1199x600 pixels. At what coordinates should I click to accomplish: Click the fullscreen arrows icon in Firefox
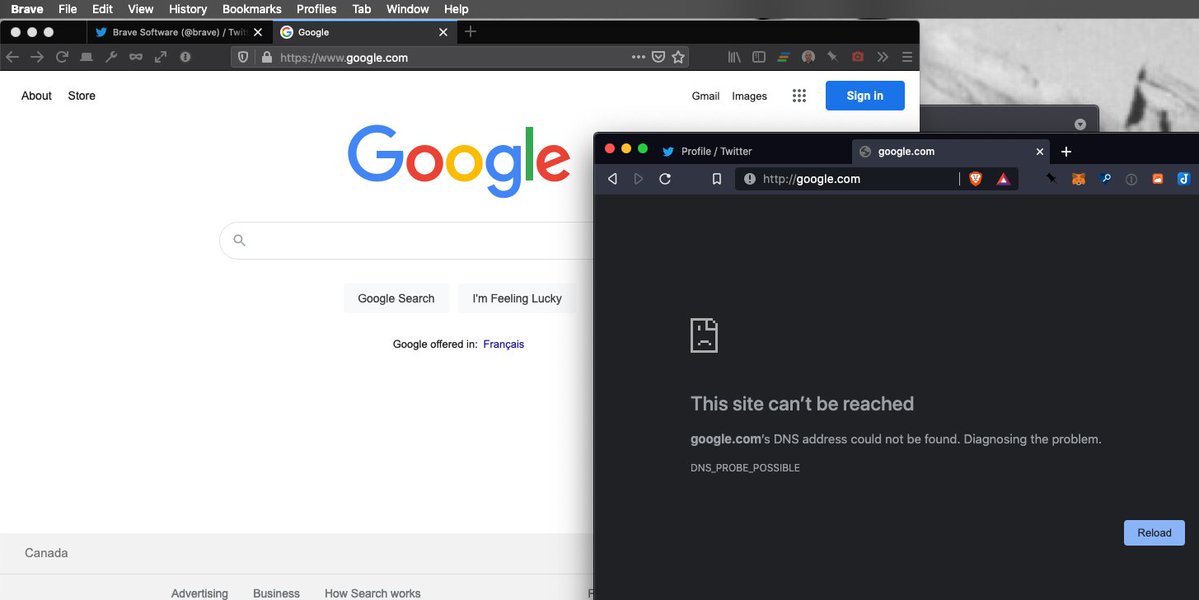click(161, 57)
